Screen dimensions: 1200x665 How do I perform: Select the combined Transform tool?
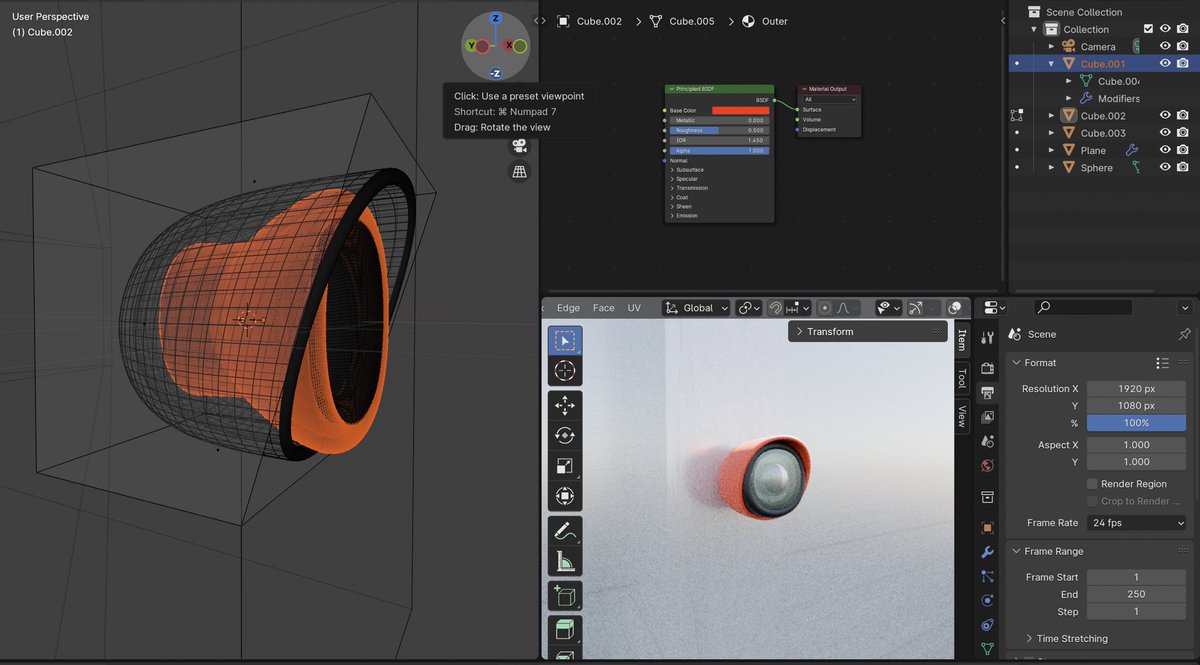coord(565,496)
